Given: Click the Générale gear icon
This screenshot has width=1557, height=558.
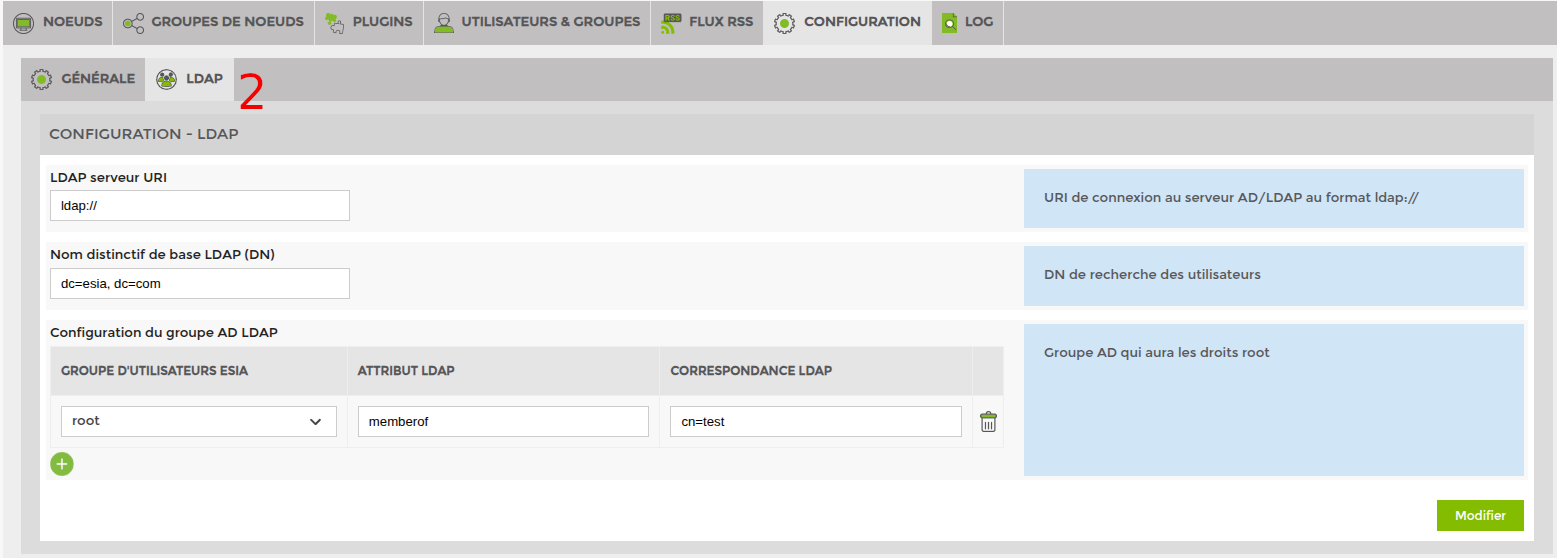Looking at the screenshot, I should [41, 79].
